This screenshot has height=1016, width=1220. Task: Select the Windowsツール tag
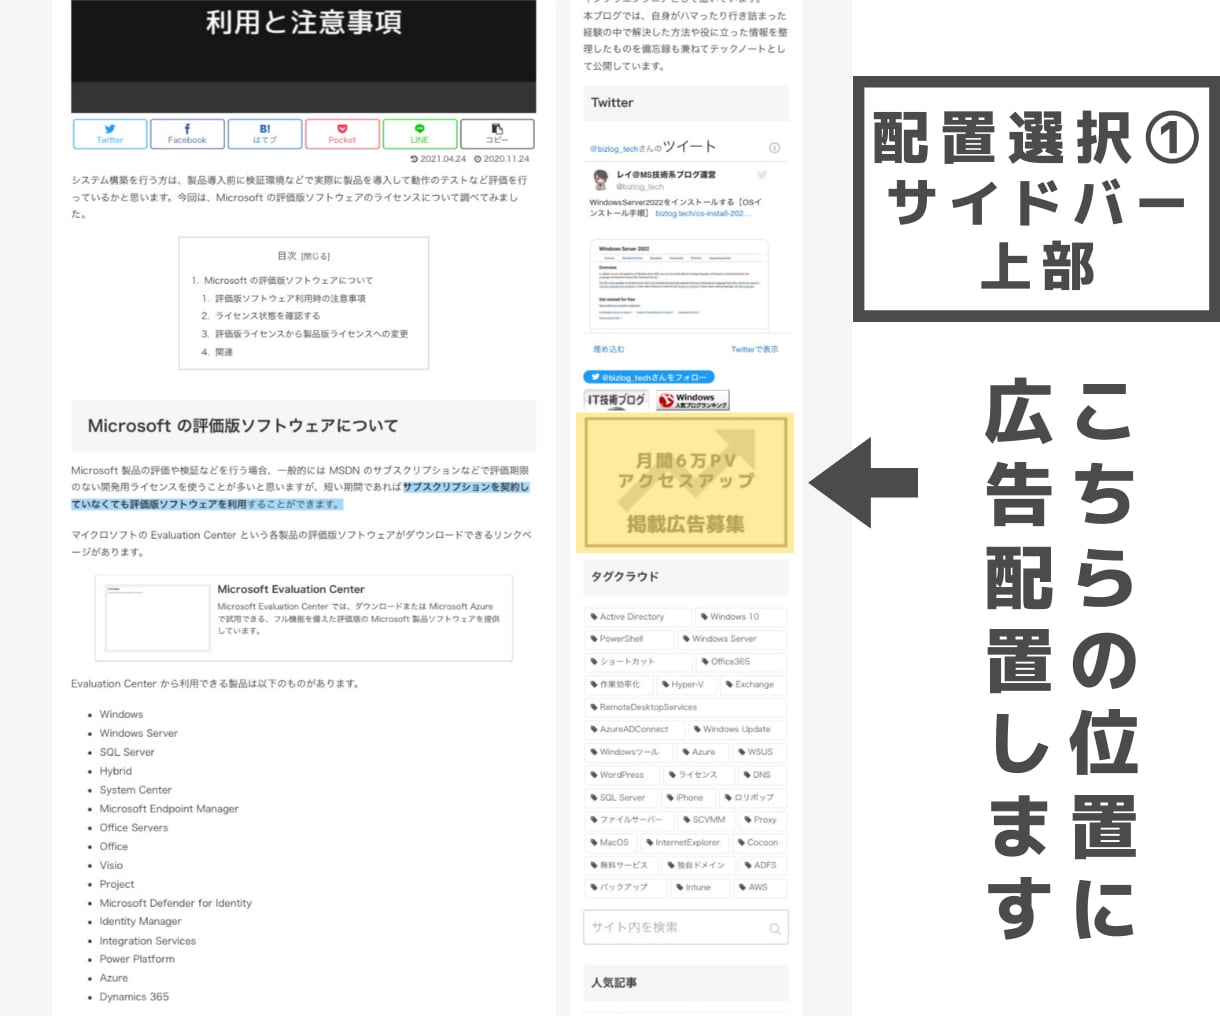tap(629, 752)
